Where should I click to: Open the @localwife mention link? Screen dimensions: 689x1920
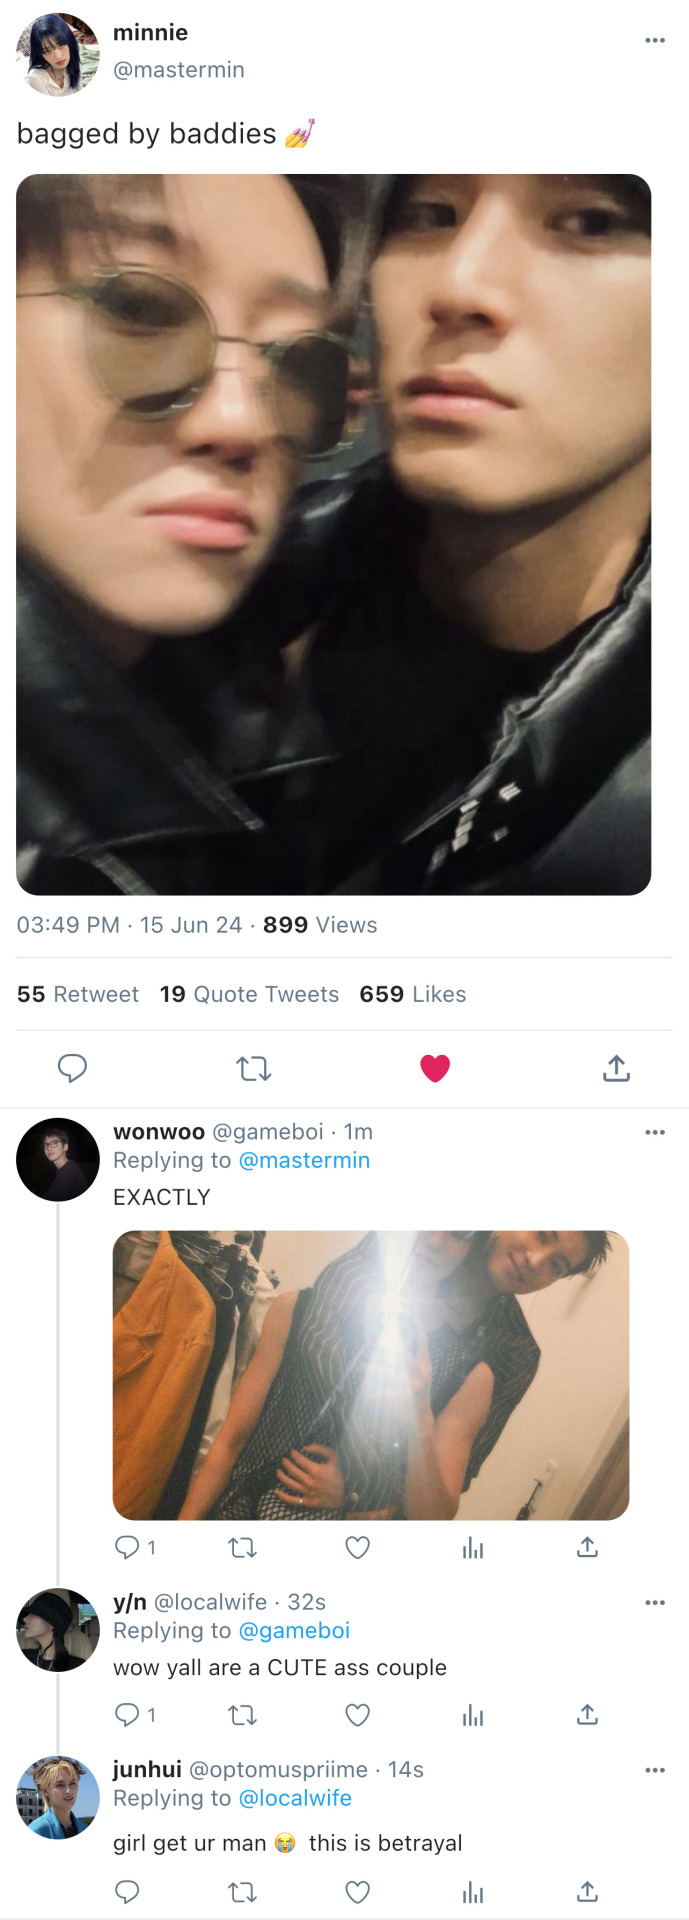295,1798
